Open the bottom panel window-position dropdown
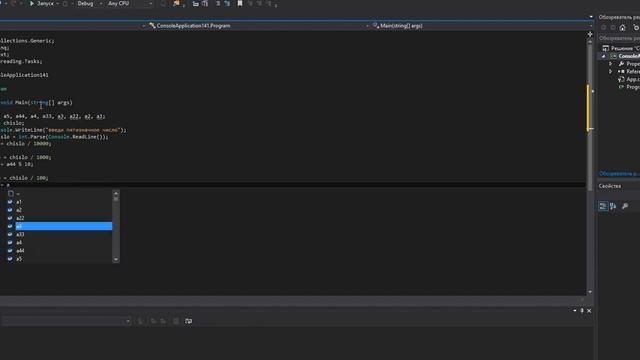640x360 pixels. pos(575,311)
